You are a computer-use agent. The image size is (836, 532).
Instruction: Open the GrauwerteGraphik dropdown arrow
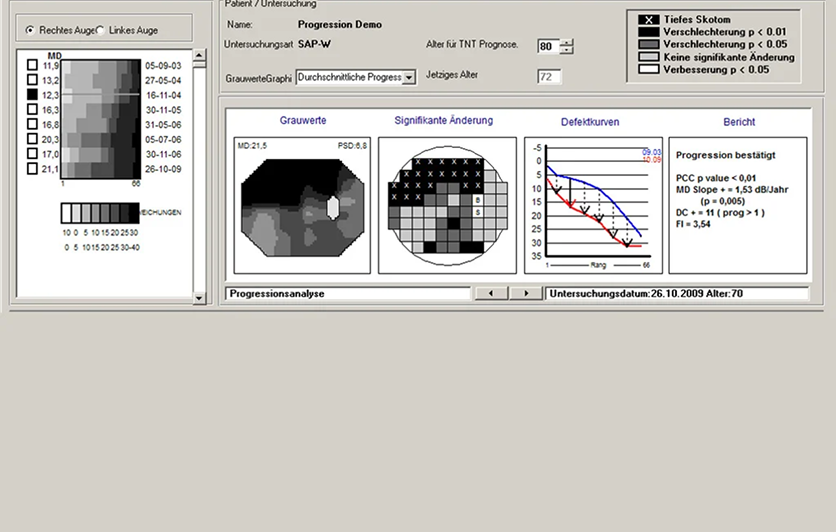click(409, 77)
